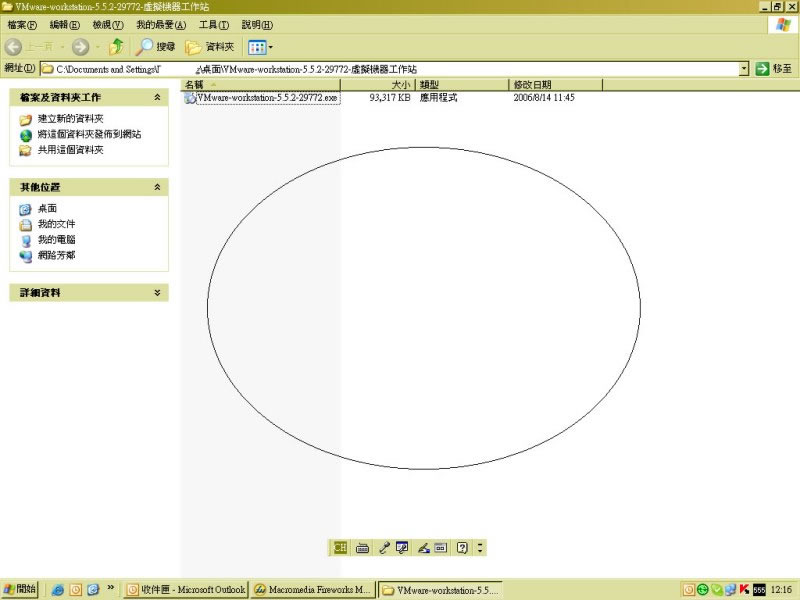The image size is (800, 600).
Task: Toggle the 資料夾 folders pane
Action: coord(210,47)
